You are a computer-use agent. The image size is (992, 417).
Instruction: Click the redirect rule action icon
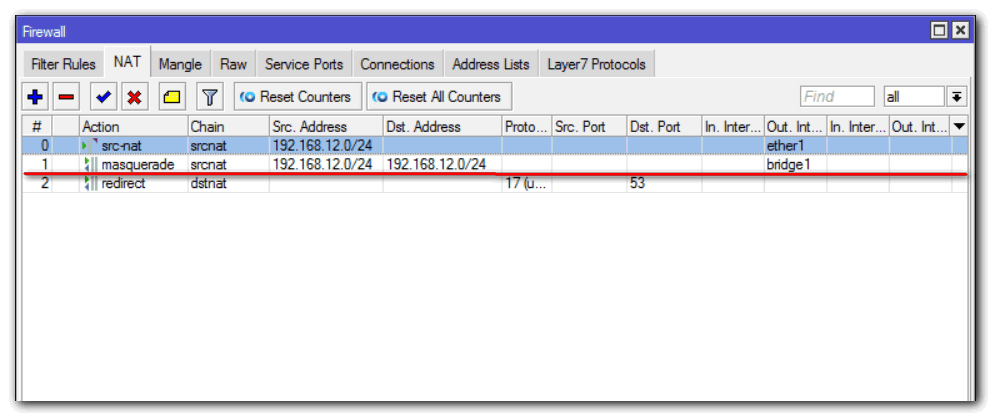click(91, 183)
